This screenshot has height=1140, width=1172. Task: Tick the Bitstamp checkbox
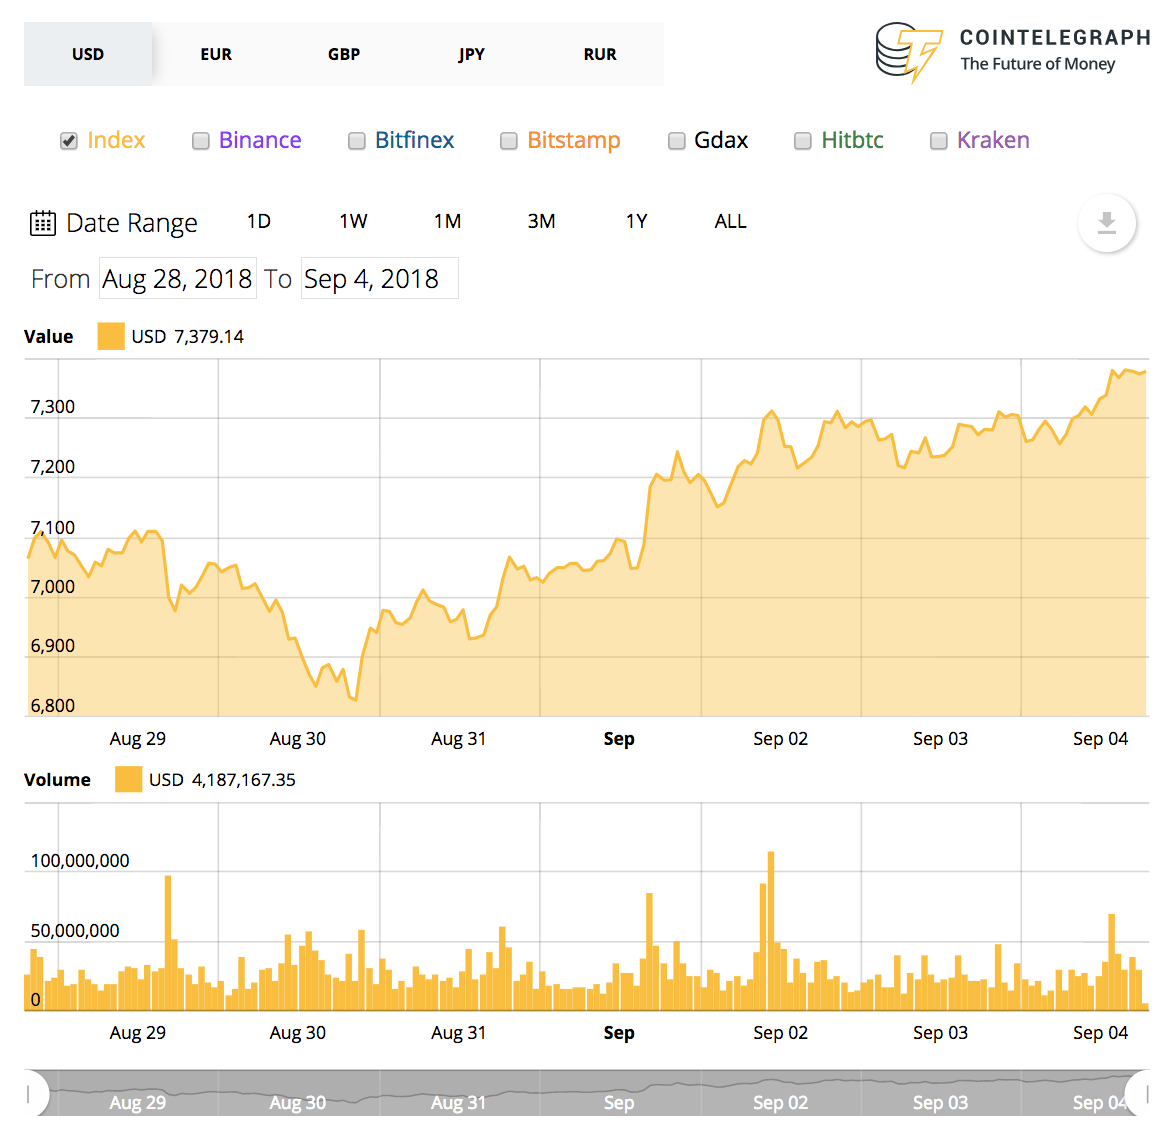click(508, 141)
